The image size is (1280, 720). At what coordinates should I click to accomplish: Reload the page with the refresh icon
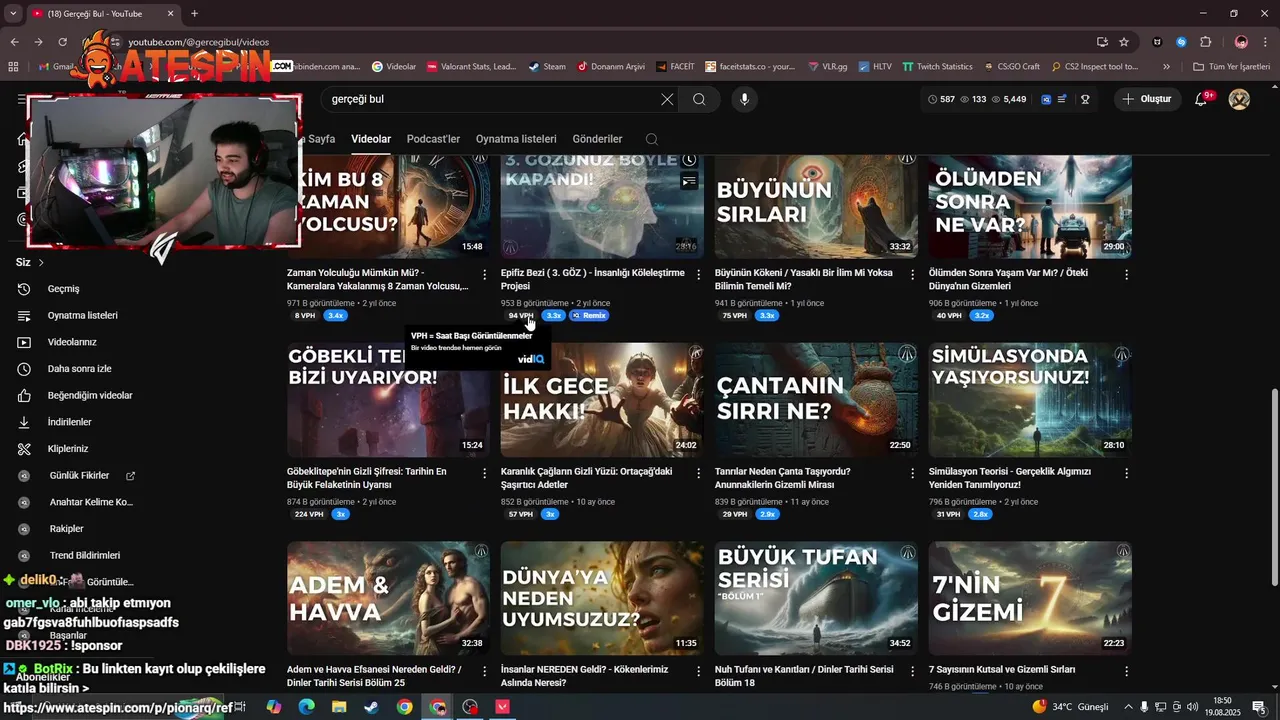[62, 42]
